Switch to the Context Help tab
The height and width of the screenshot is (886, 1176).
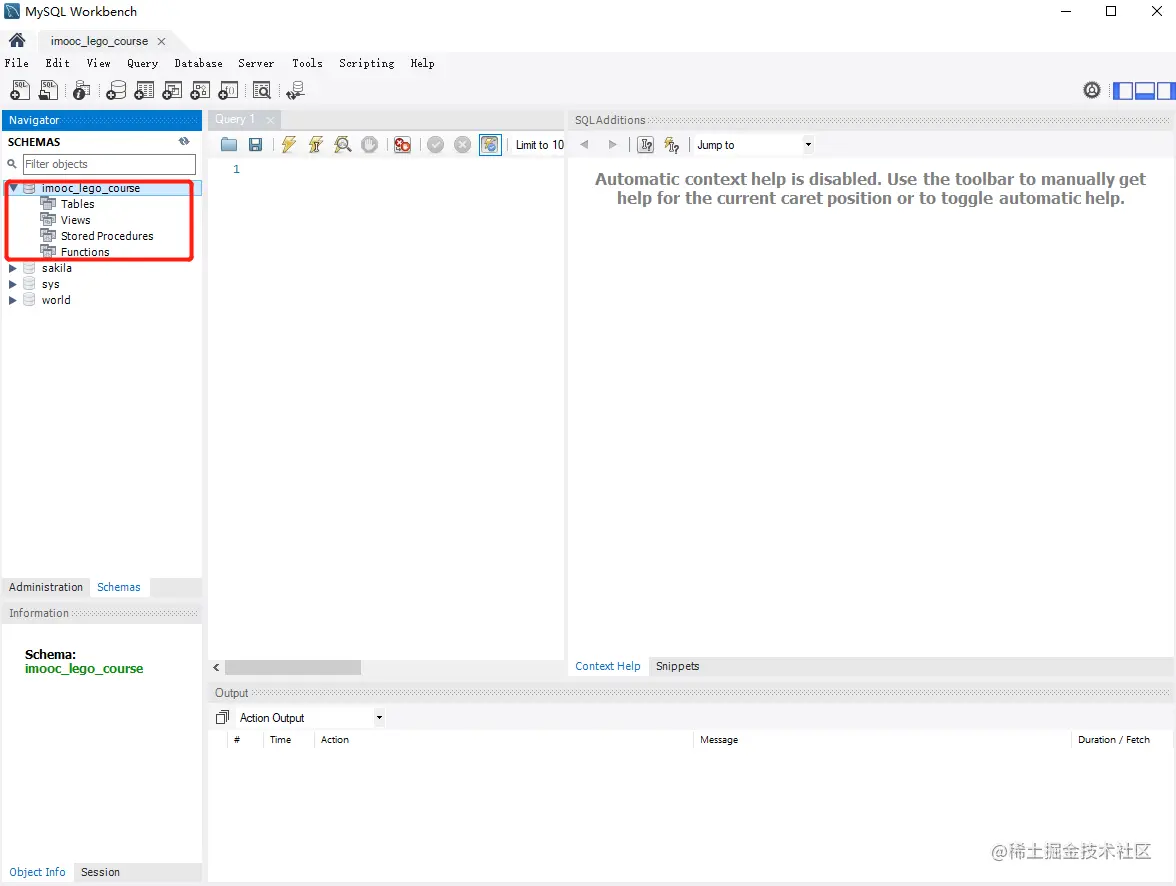pyautogui.click(x=608, y=666)
